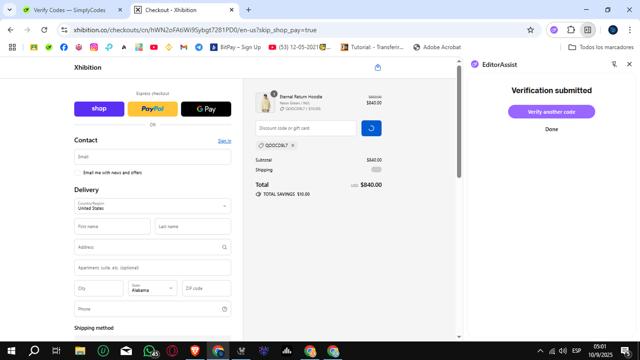Go back using the browser back arrow
Viewport: 640px width, 360px height.
tap(11, 30)
